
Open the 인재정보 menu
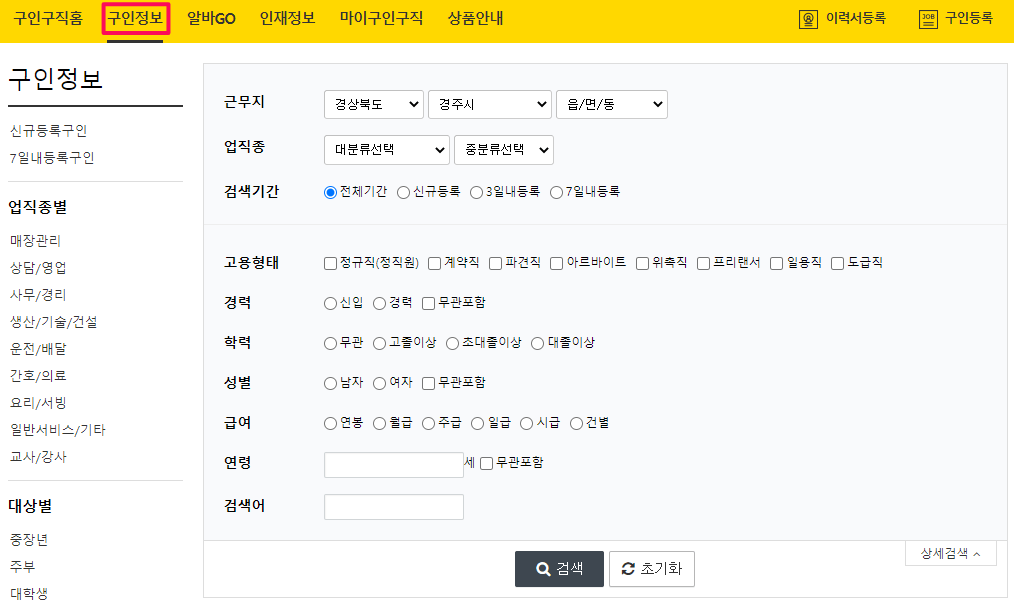pos(287,19)
